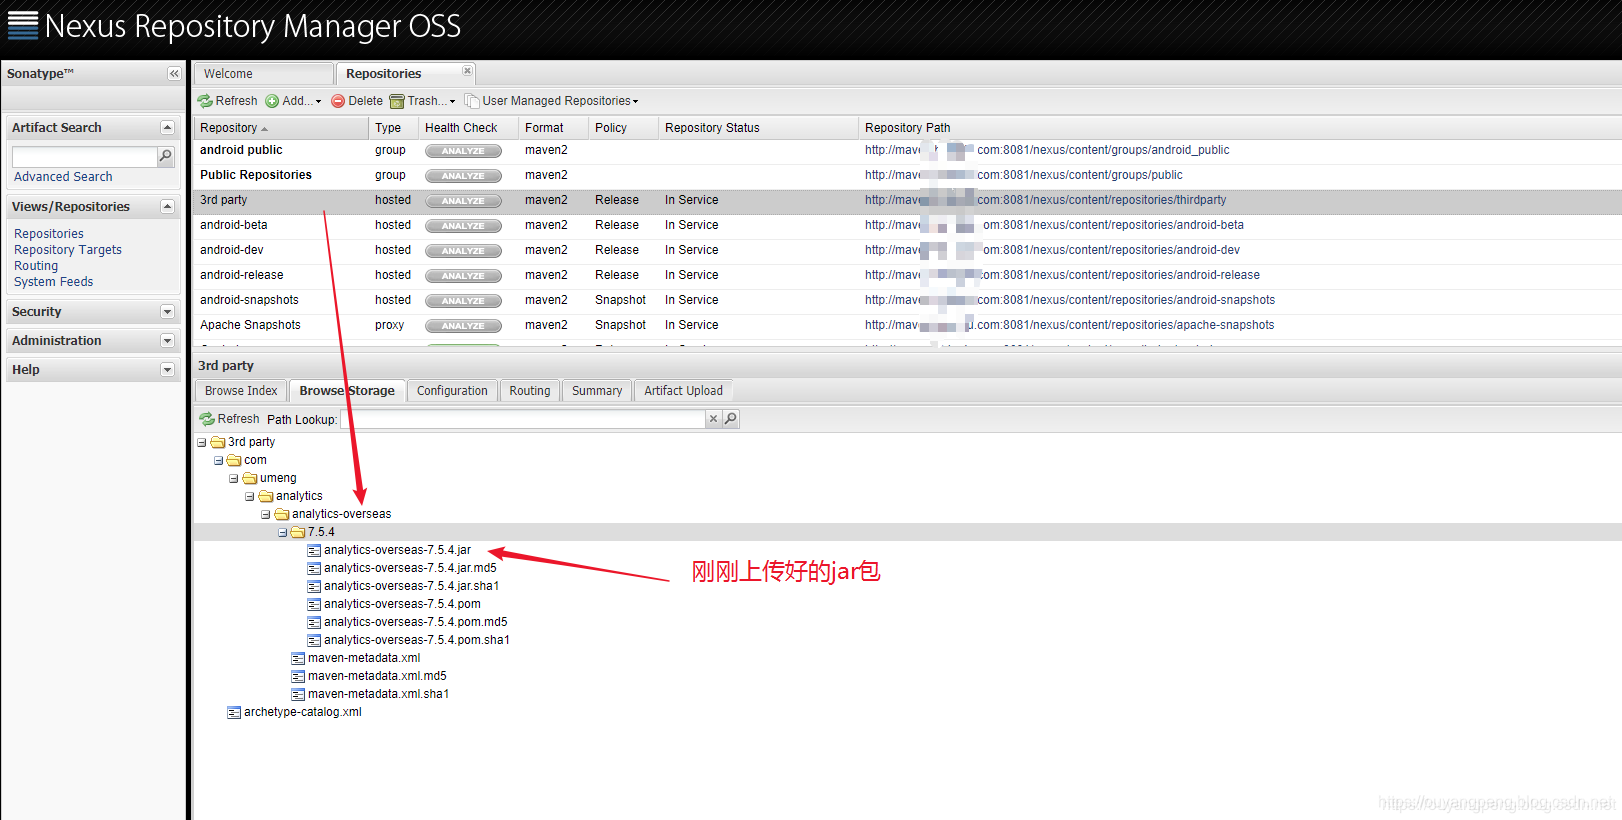Screen dimensions: 1622x820
Task: Click Delete repository button
Action: 357,101
